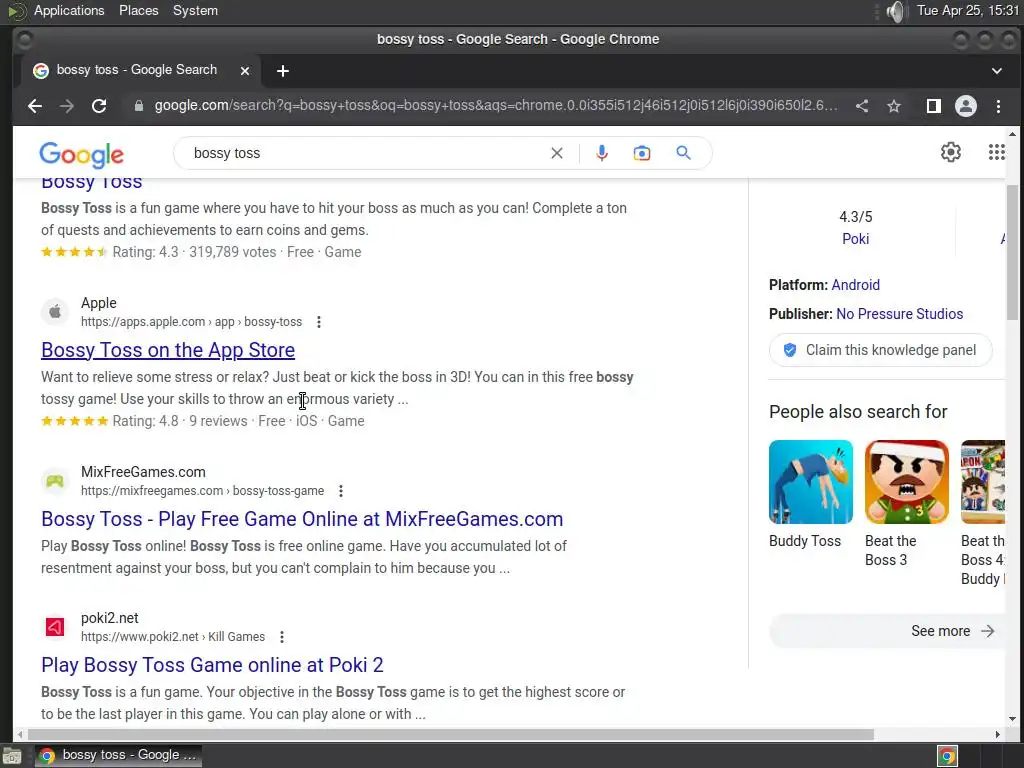Click the address bar URL
Viewport: 1024px width, 768px height.
(x=496, y=106)
